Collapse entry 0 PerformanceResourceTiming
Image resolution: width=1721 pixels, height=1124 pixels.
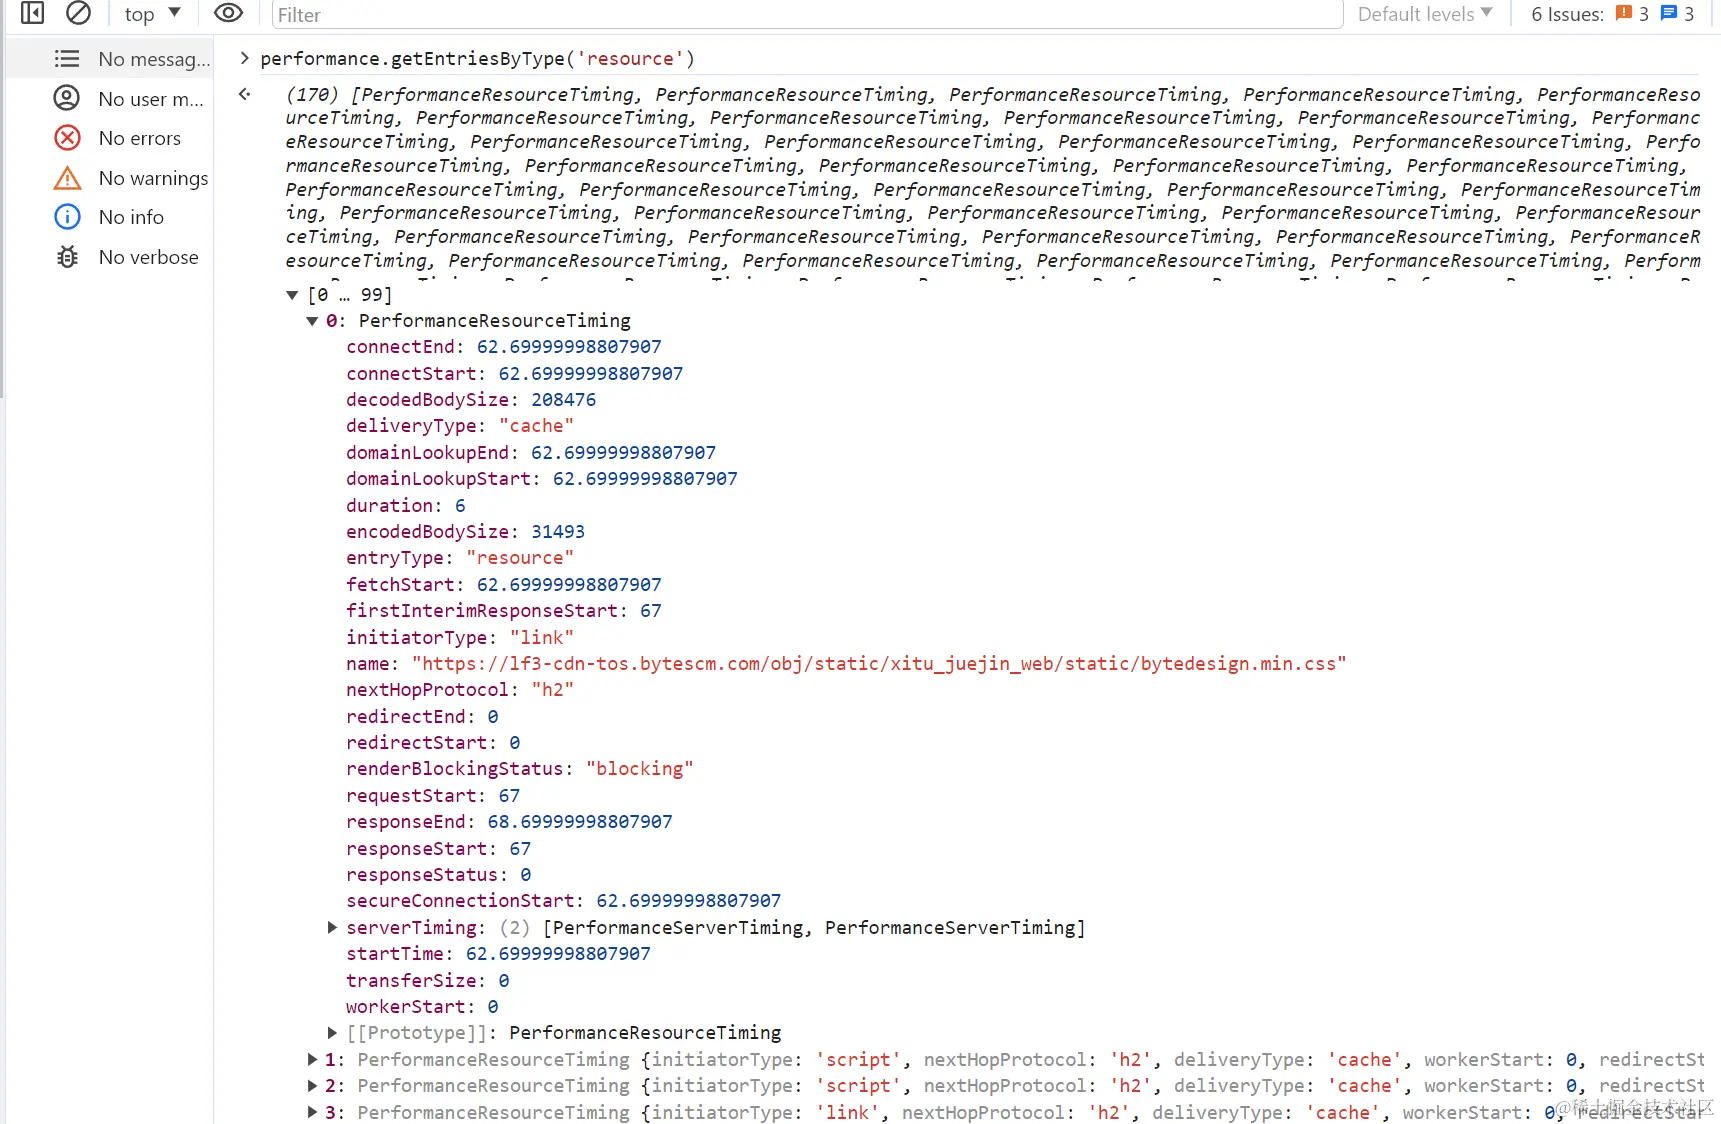(x=312, y=321)
